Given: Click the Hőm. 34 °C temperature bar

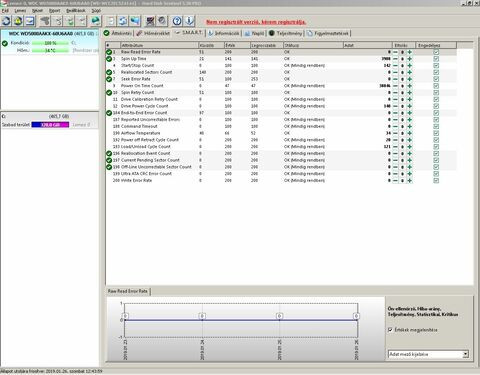Looking at the screenshot, I should [x=50, y=50].
